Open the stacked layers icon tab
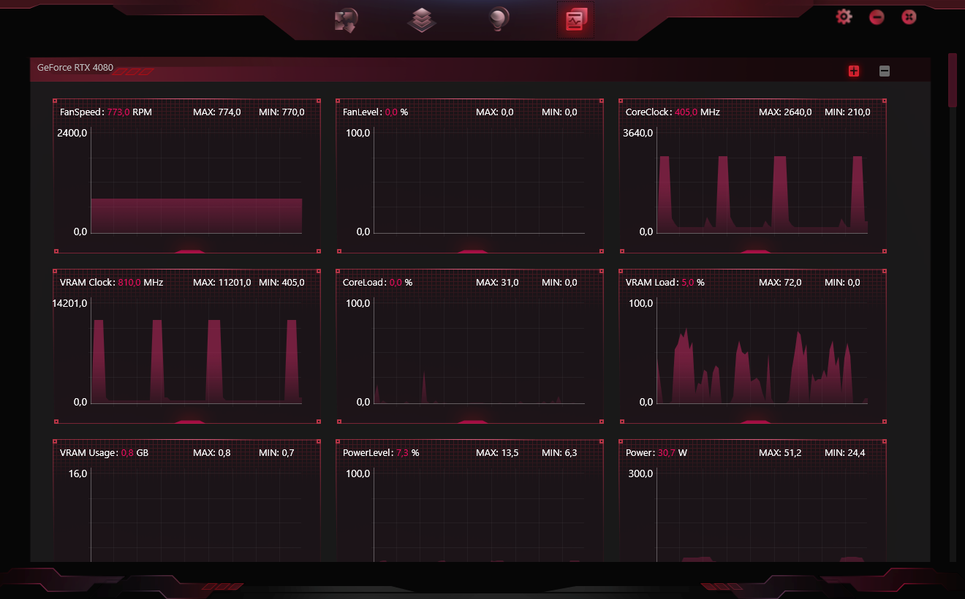This screenshot has width=965, height=599. click(x=422, y=20)
